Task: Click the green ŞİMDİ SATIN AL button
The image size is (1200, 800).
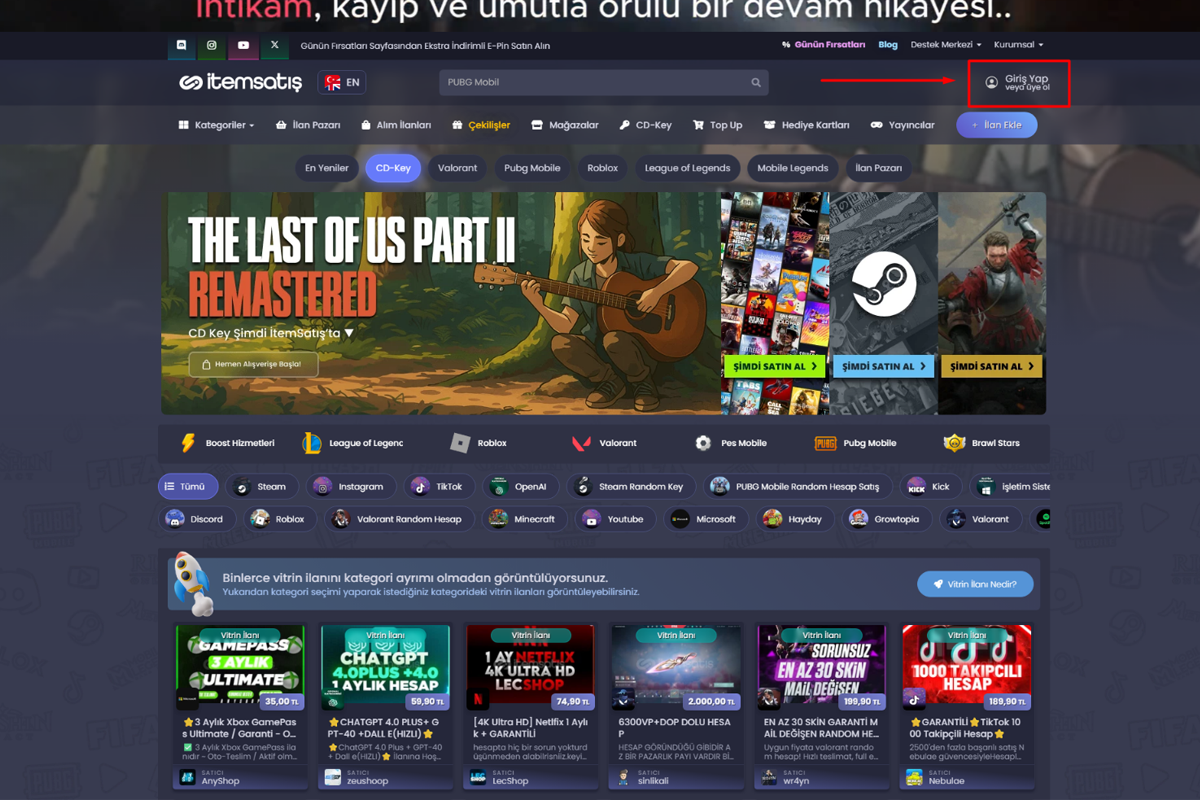Action: click(x=775, y=366)
